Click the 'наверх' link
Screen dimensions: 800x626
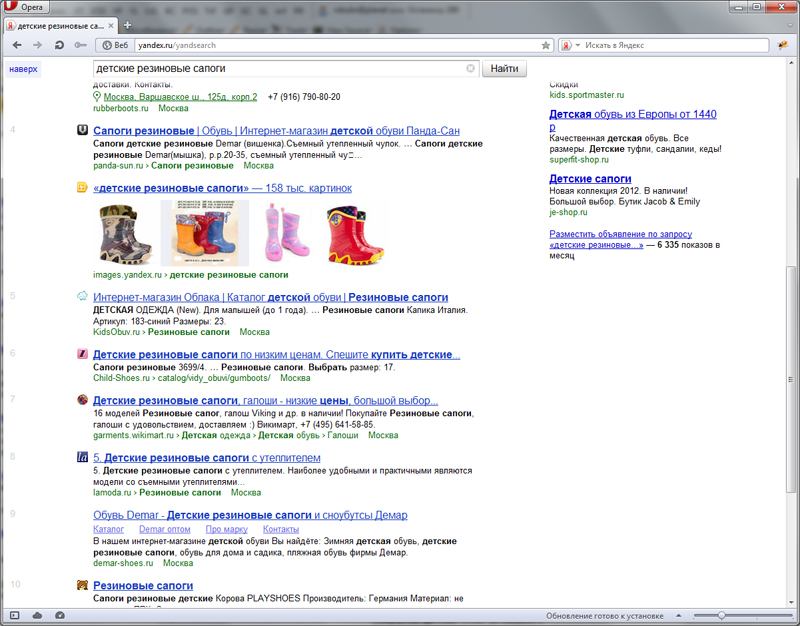pos(23,69)
